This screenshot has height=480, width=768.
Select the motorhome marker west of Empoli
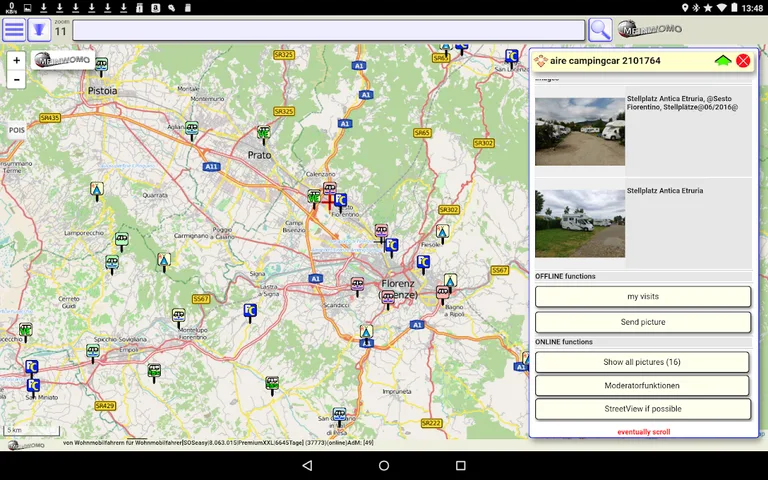point(93,352)
